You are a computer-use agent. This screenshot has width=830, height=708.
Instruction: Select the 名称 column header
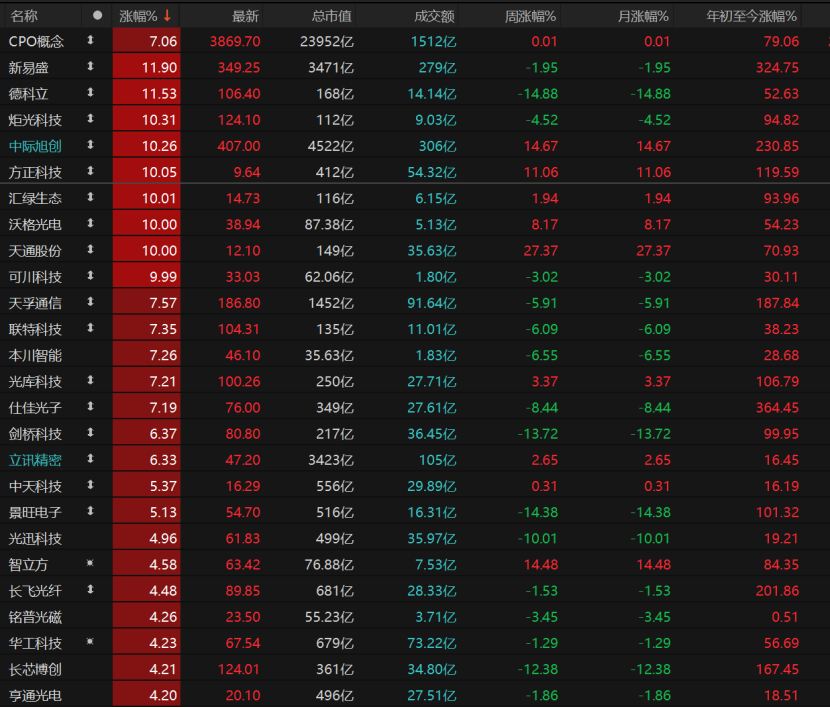pyautogui.click(x=25, y=15)
